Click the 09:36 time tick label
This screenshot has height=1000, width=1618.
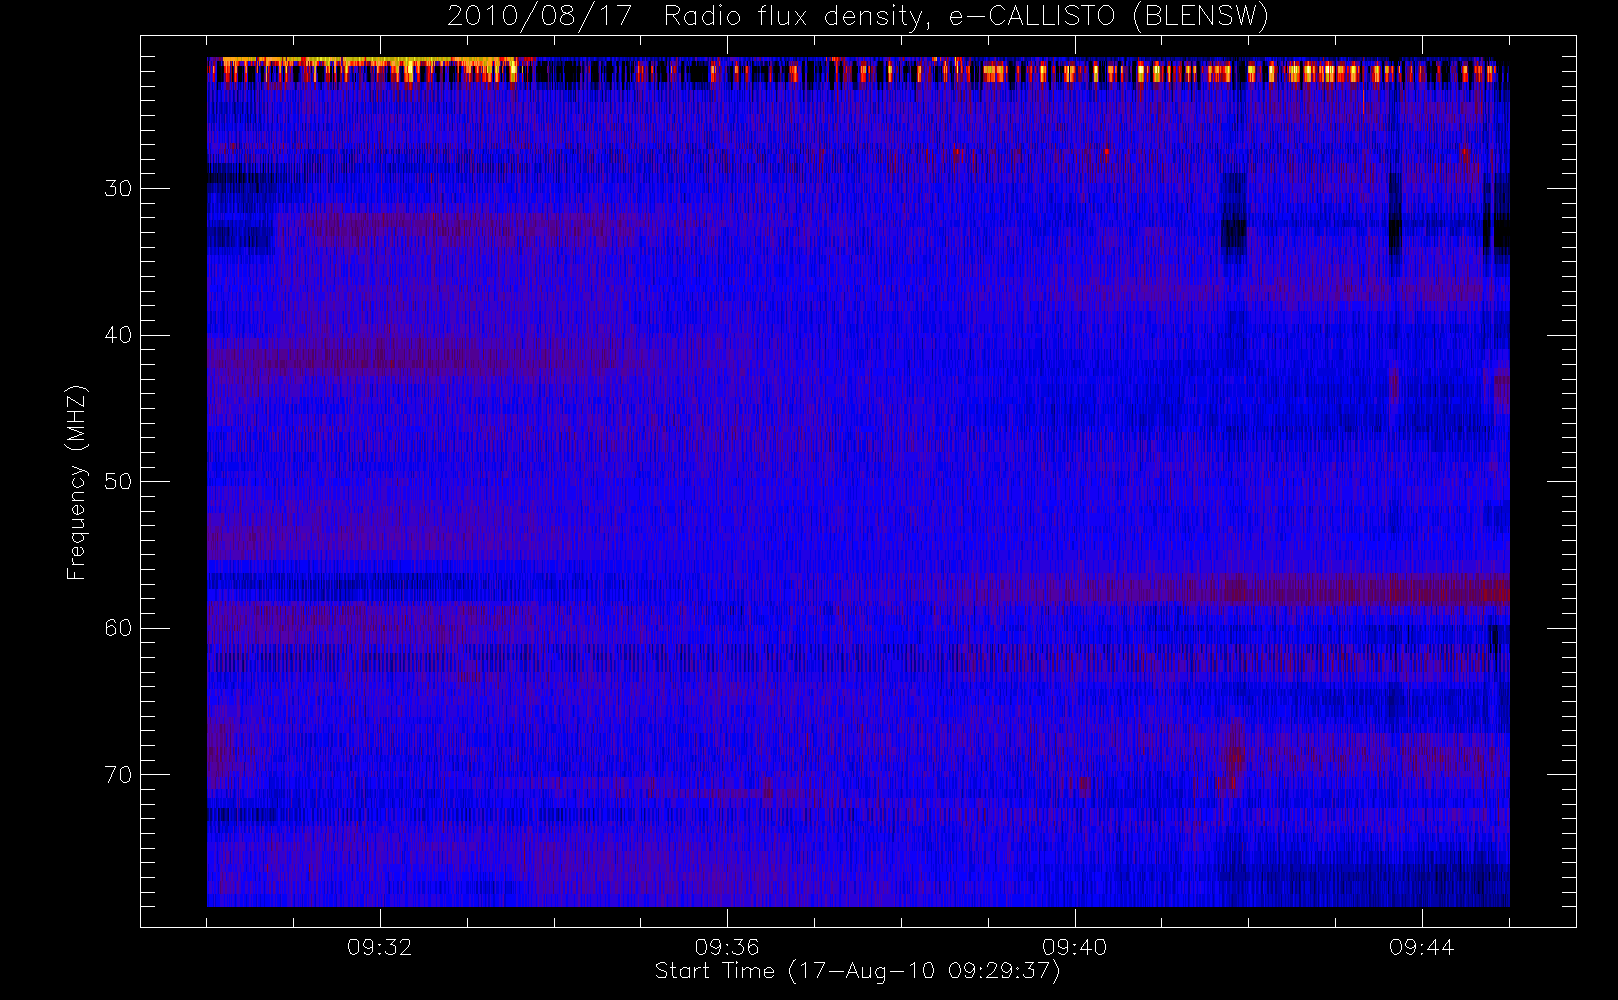coord(727,947)
